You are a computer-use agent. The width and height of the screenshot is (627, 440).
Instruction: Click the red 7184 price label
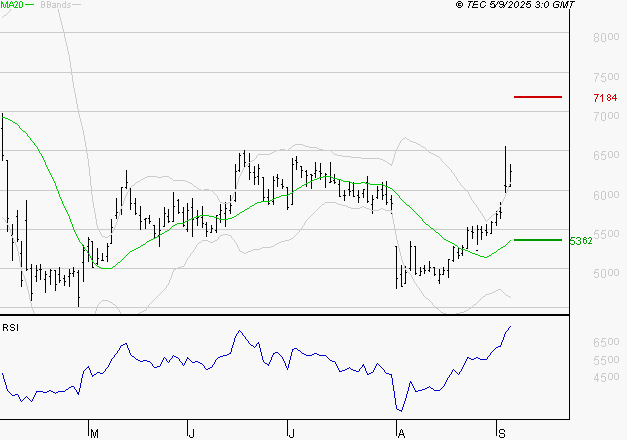tap(604, 98)
